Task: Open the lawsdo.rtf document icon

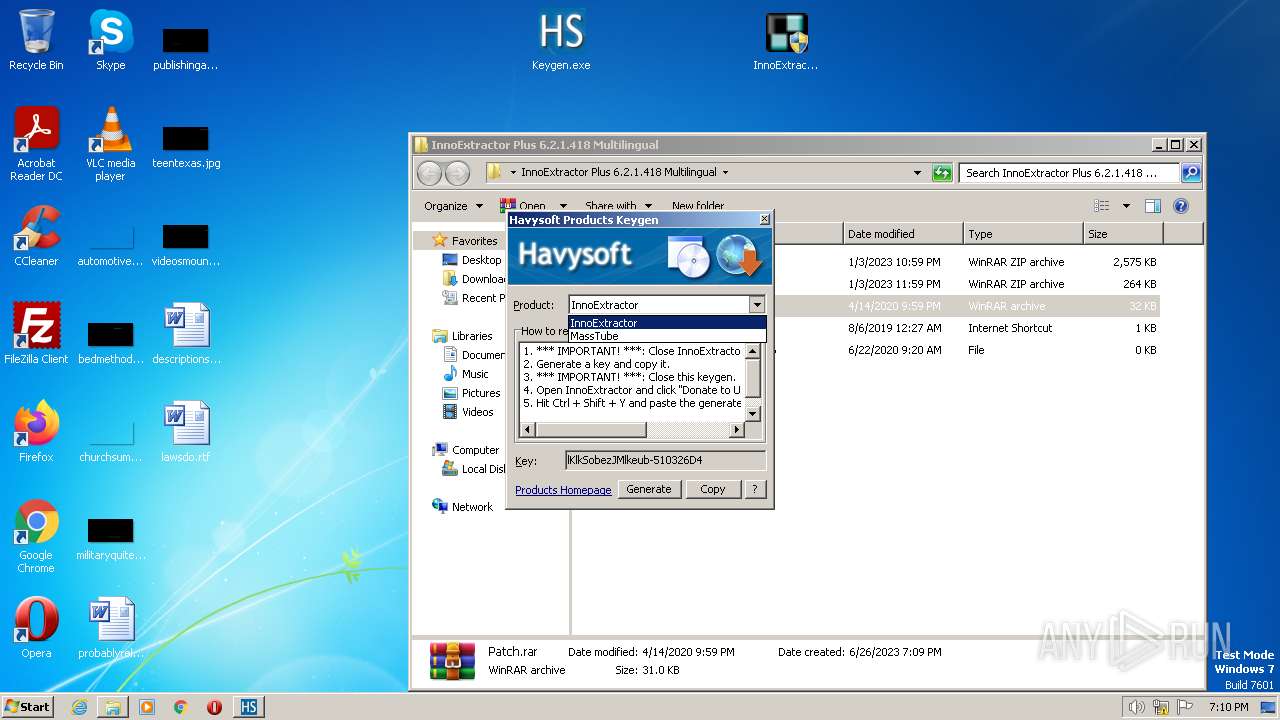Action: tap(186, 432)
